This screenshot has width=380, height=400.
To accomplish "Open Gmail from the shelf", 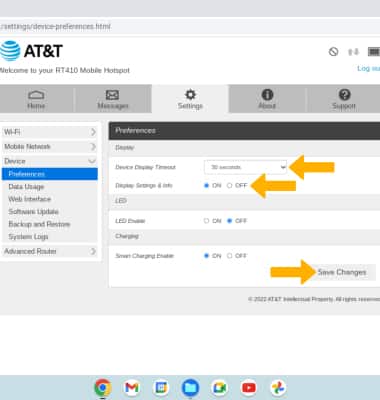I will 132,388.
